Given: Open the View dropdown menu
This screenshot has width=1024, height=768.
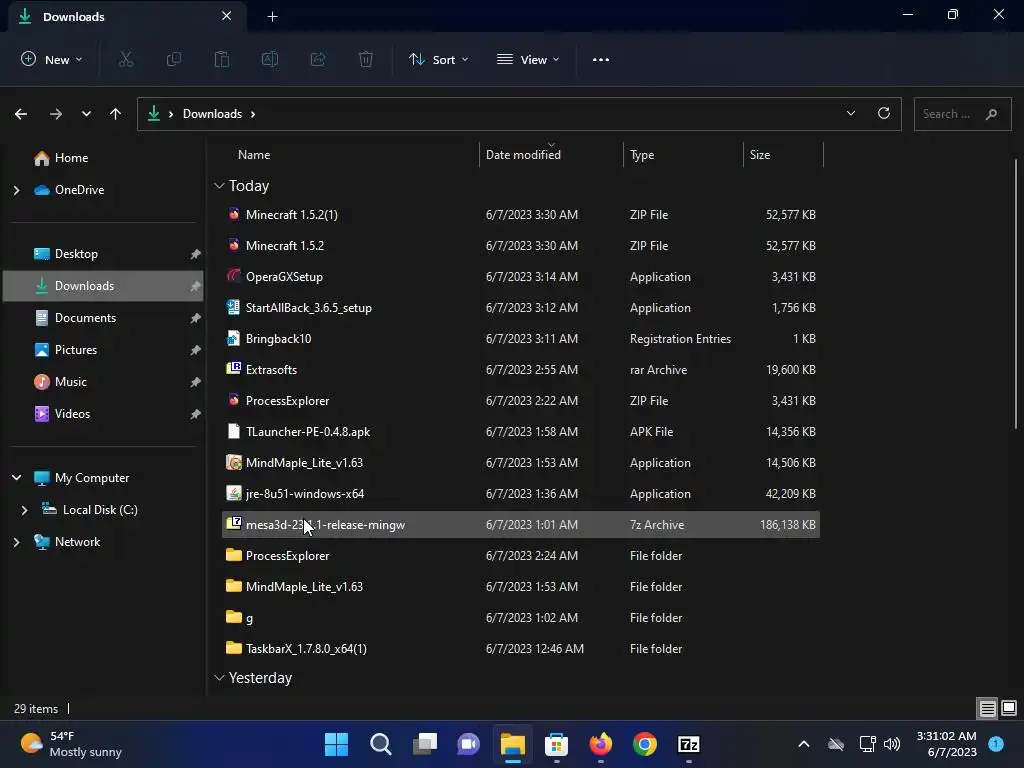Looking at the screenshot, I should (x=528, y=59).
